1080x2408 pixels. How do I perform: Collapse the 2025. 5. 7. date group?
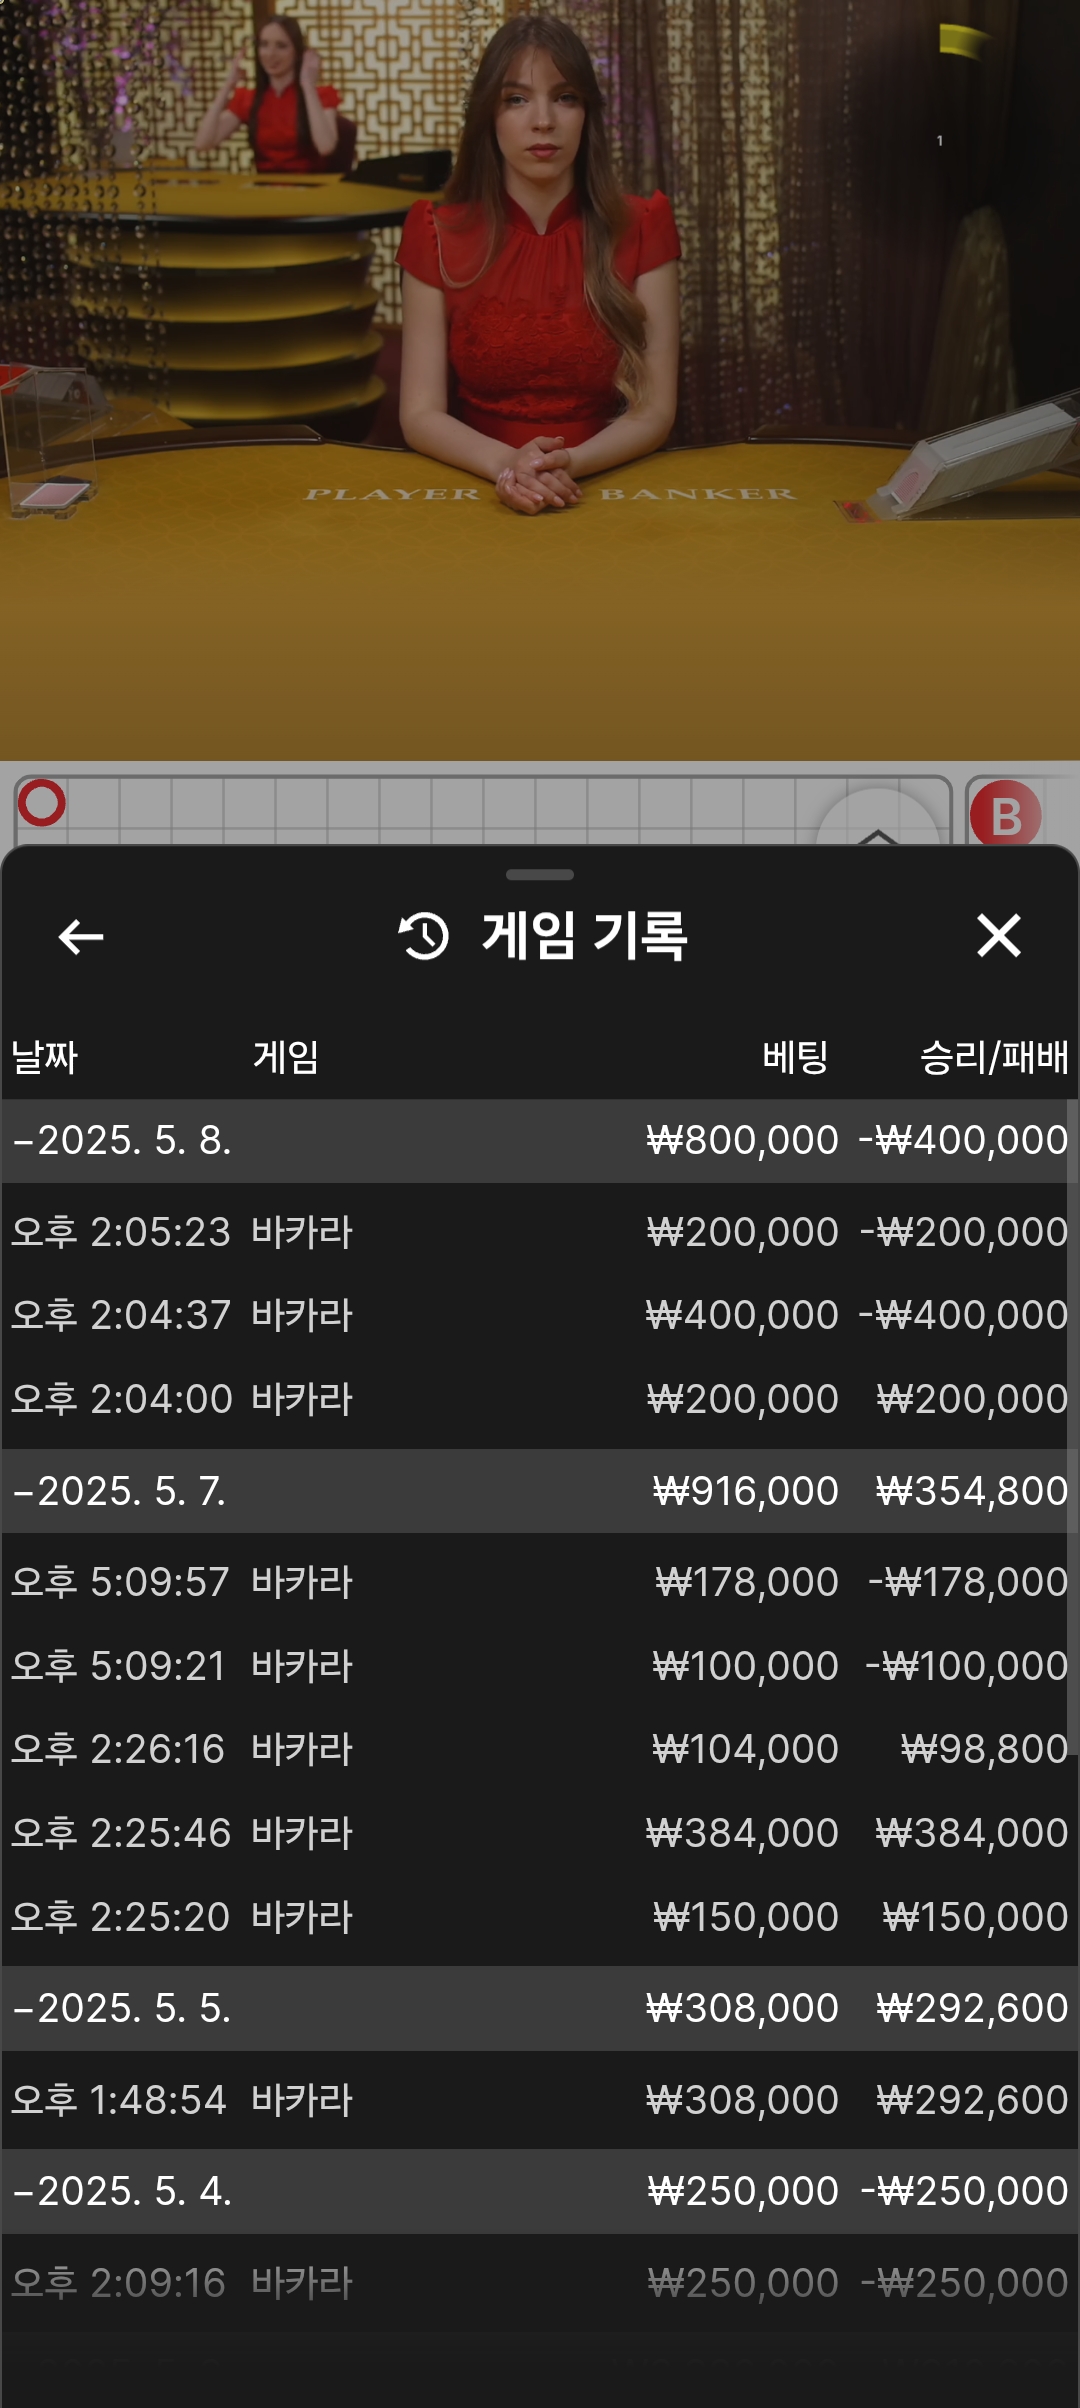(x=120, y=1491)
